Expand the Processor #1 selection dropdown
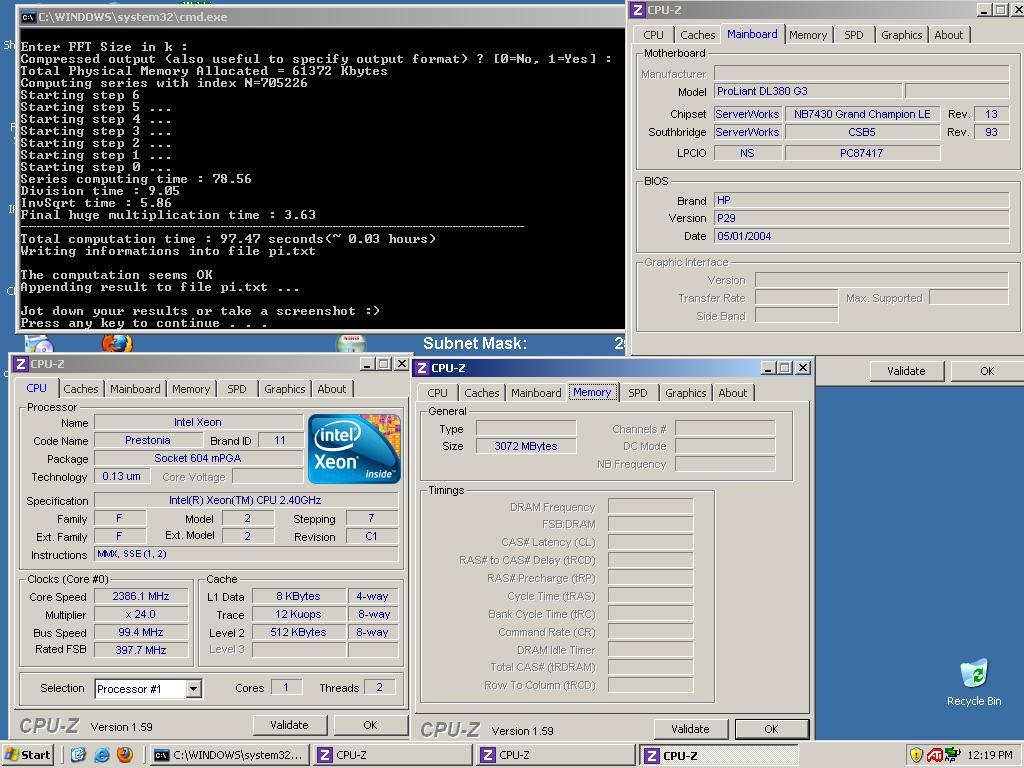This screenshot has width=1024, height=768. pos(193,688)
